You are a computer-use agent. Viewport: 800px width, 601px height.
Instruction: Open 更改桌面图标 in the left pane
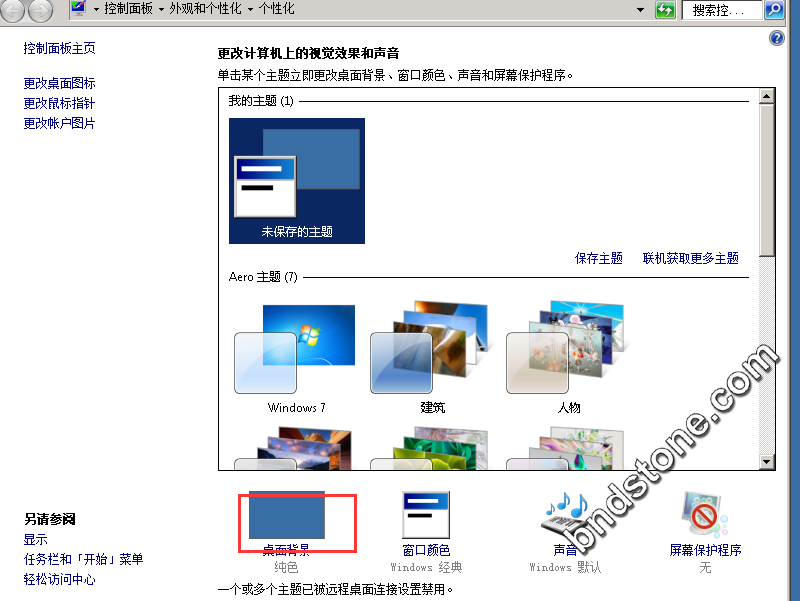coord(60,84)
